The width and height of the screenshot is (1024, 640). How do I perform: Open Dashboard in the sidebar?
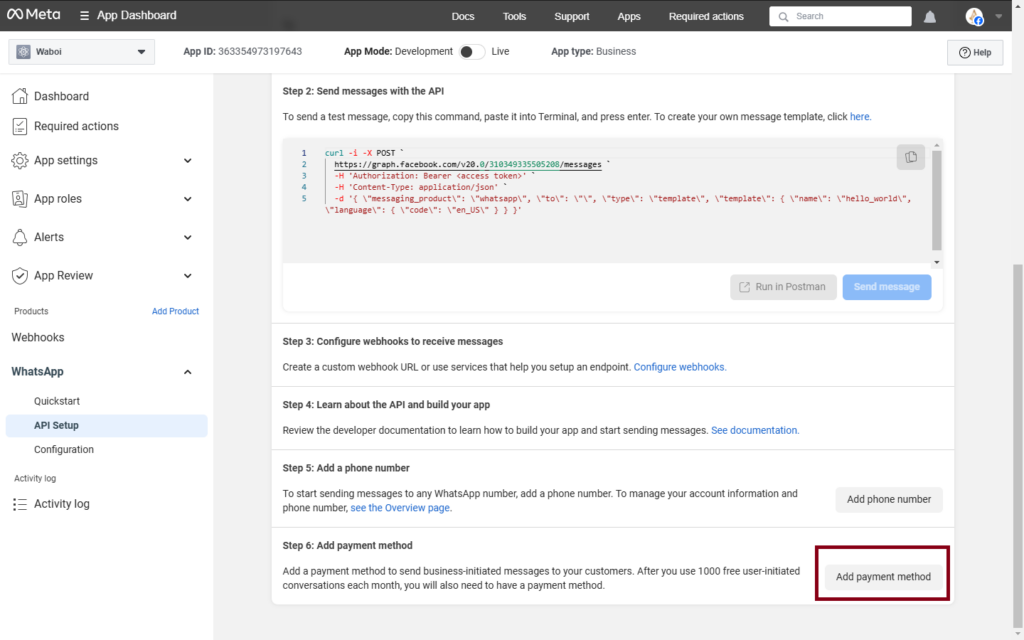pos(61,96)
